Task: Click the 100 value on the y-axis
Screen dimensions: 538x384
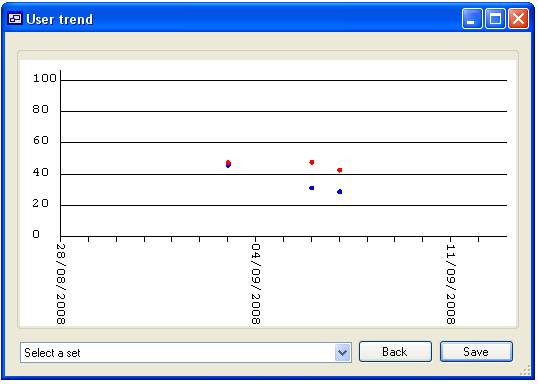Action: coord(45,78)
